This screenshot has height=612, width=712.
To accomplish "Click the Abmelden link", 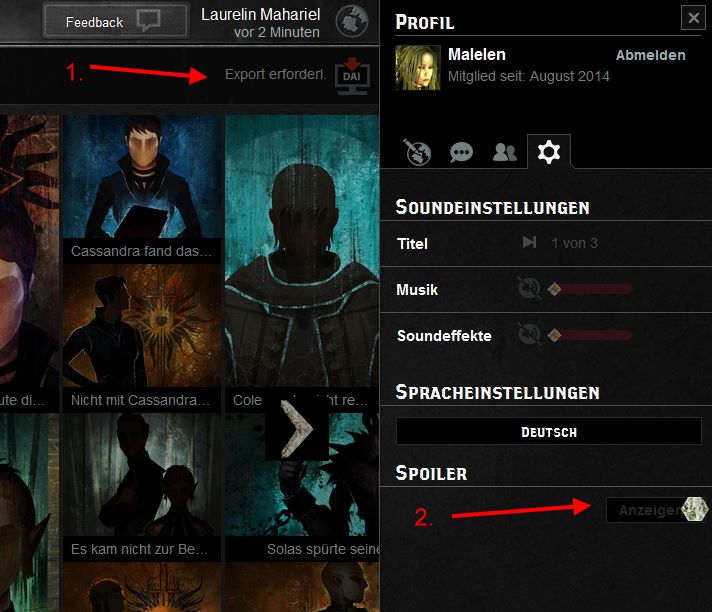I will pyautogui.click(x=650, y=56).
